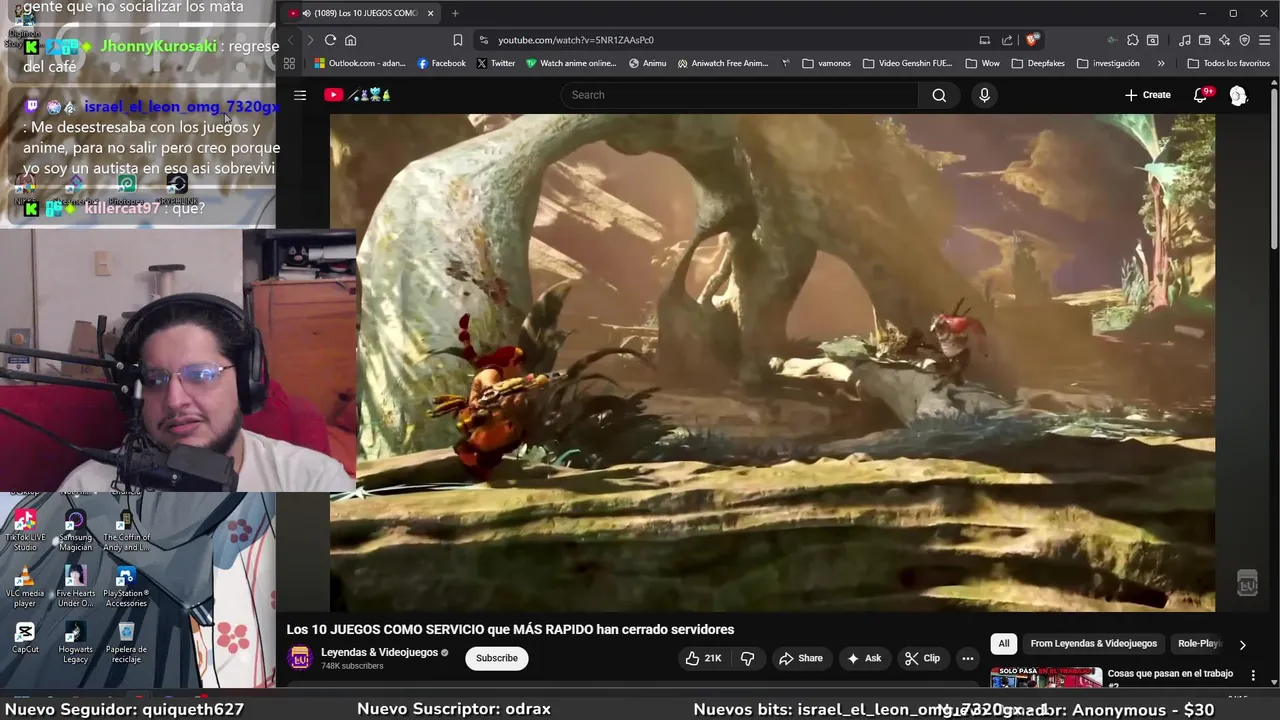Subscribe to Leyendas & Videojuegos
The height and width of the screenshot is (720, 1280).
pos(497,658)
